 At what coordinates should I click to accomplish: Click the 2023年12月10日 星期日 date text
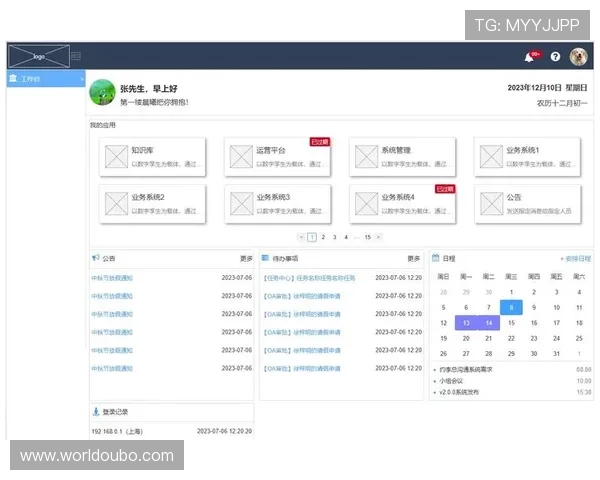(547, 88)
